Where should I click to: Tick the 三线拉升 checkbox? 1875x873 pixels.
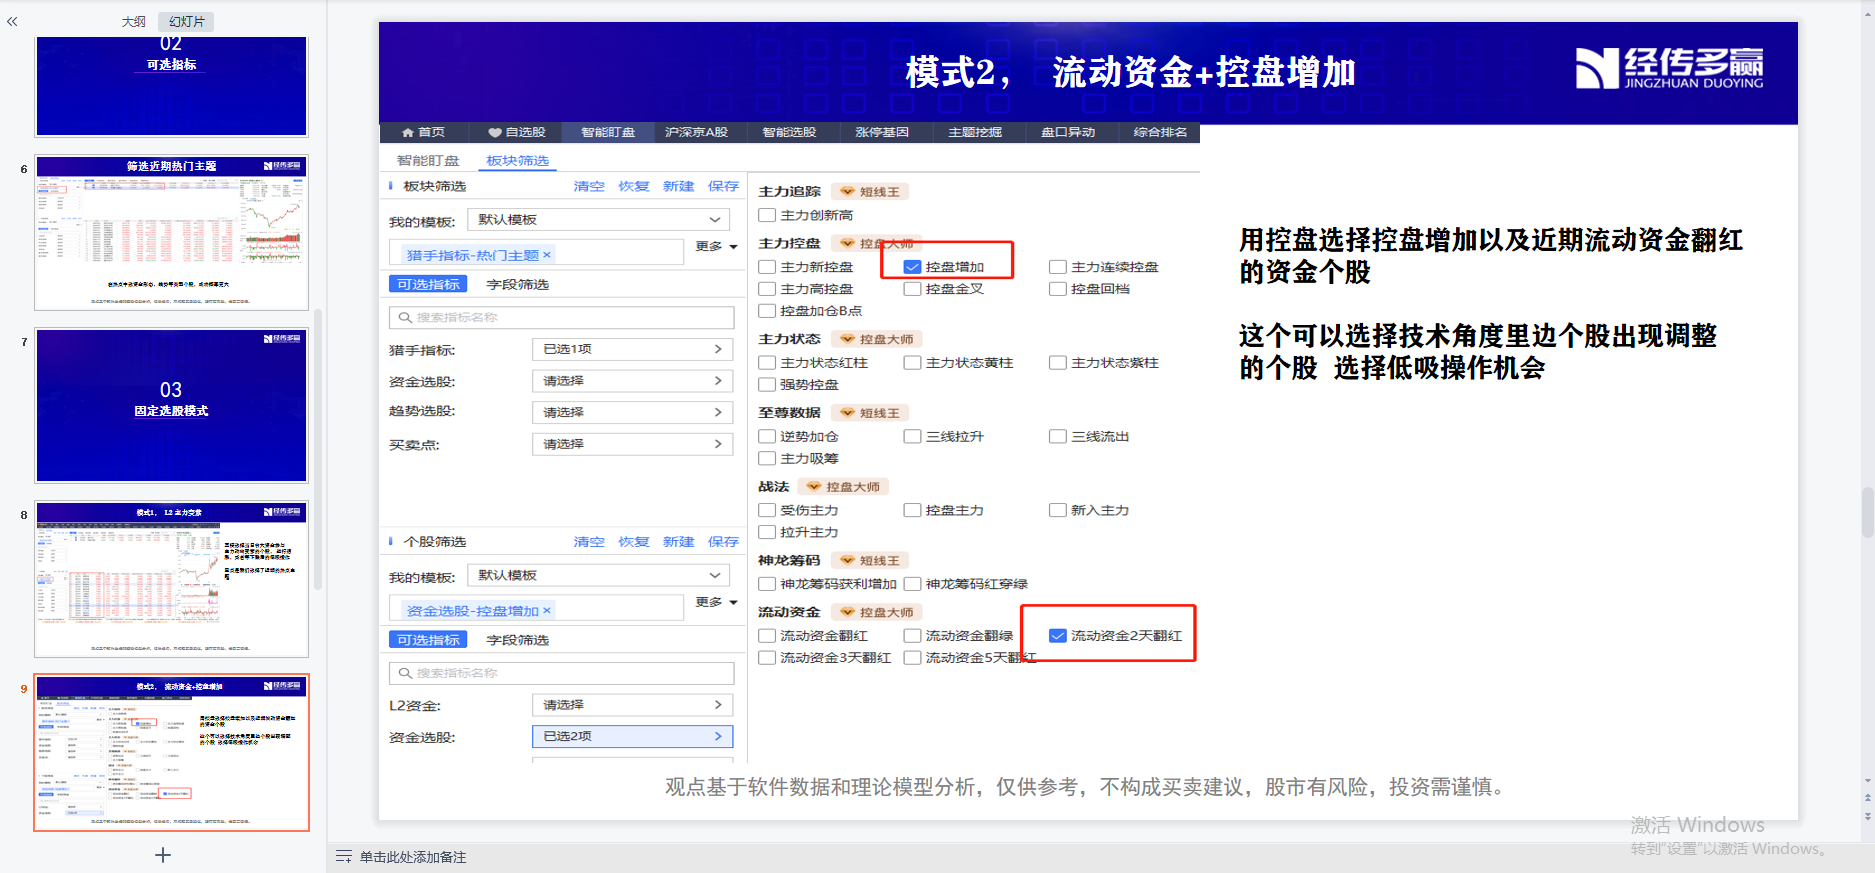(x=912, y=437)
